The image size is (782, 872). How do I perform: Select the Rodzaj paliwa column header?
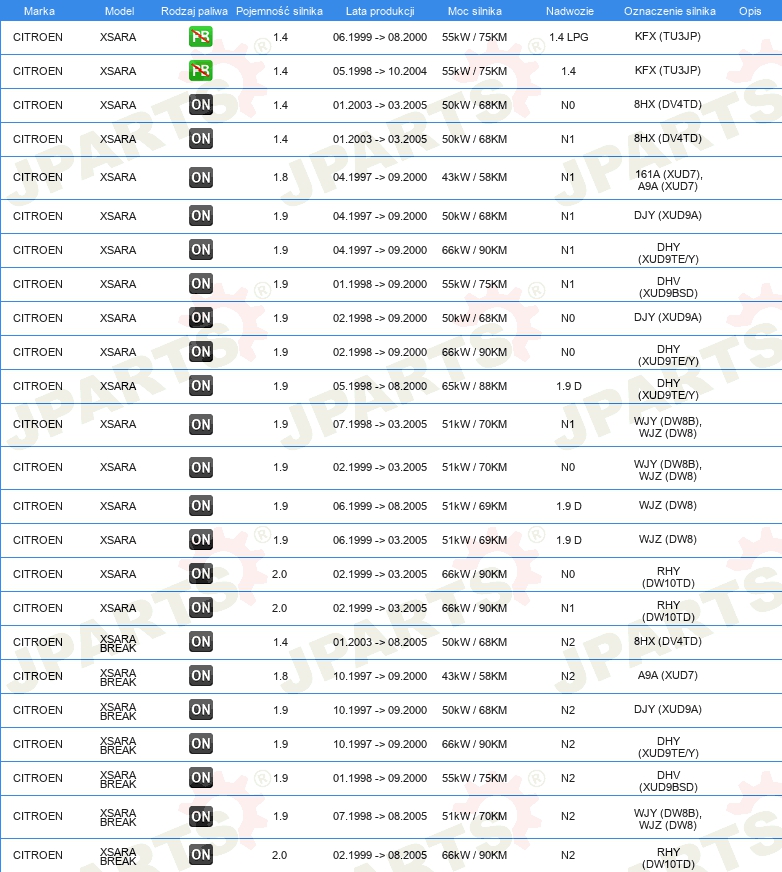pos(194,11)
